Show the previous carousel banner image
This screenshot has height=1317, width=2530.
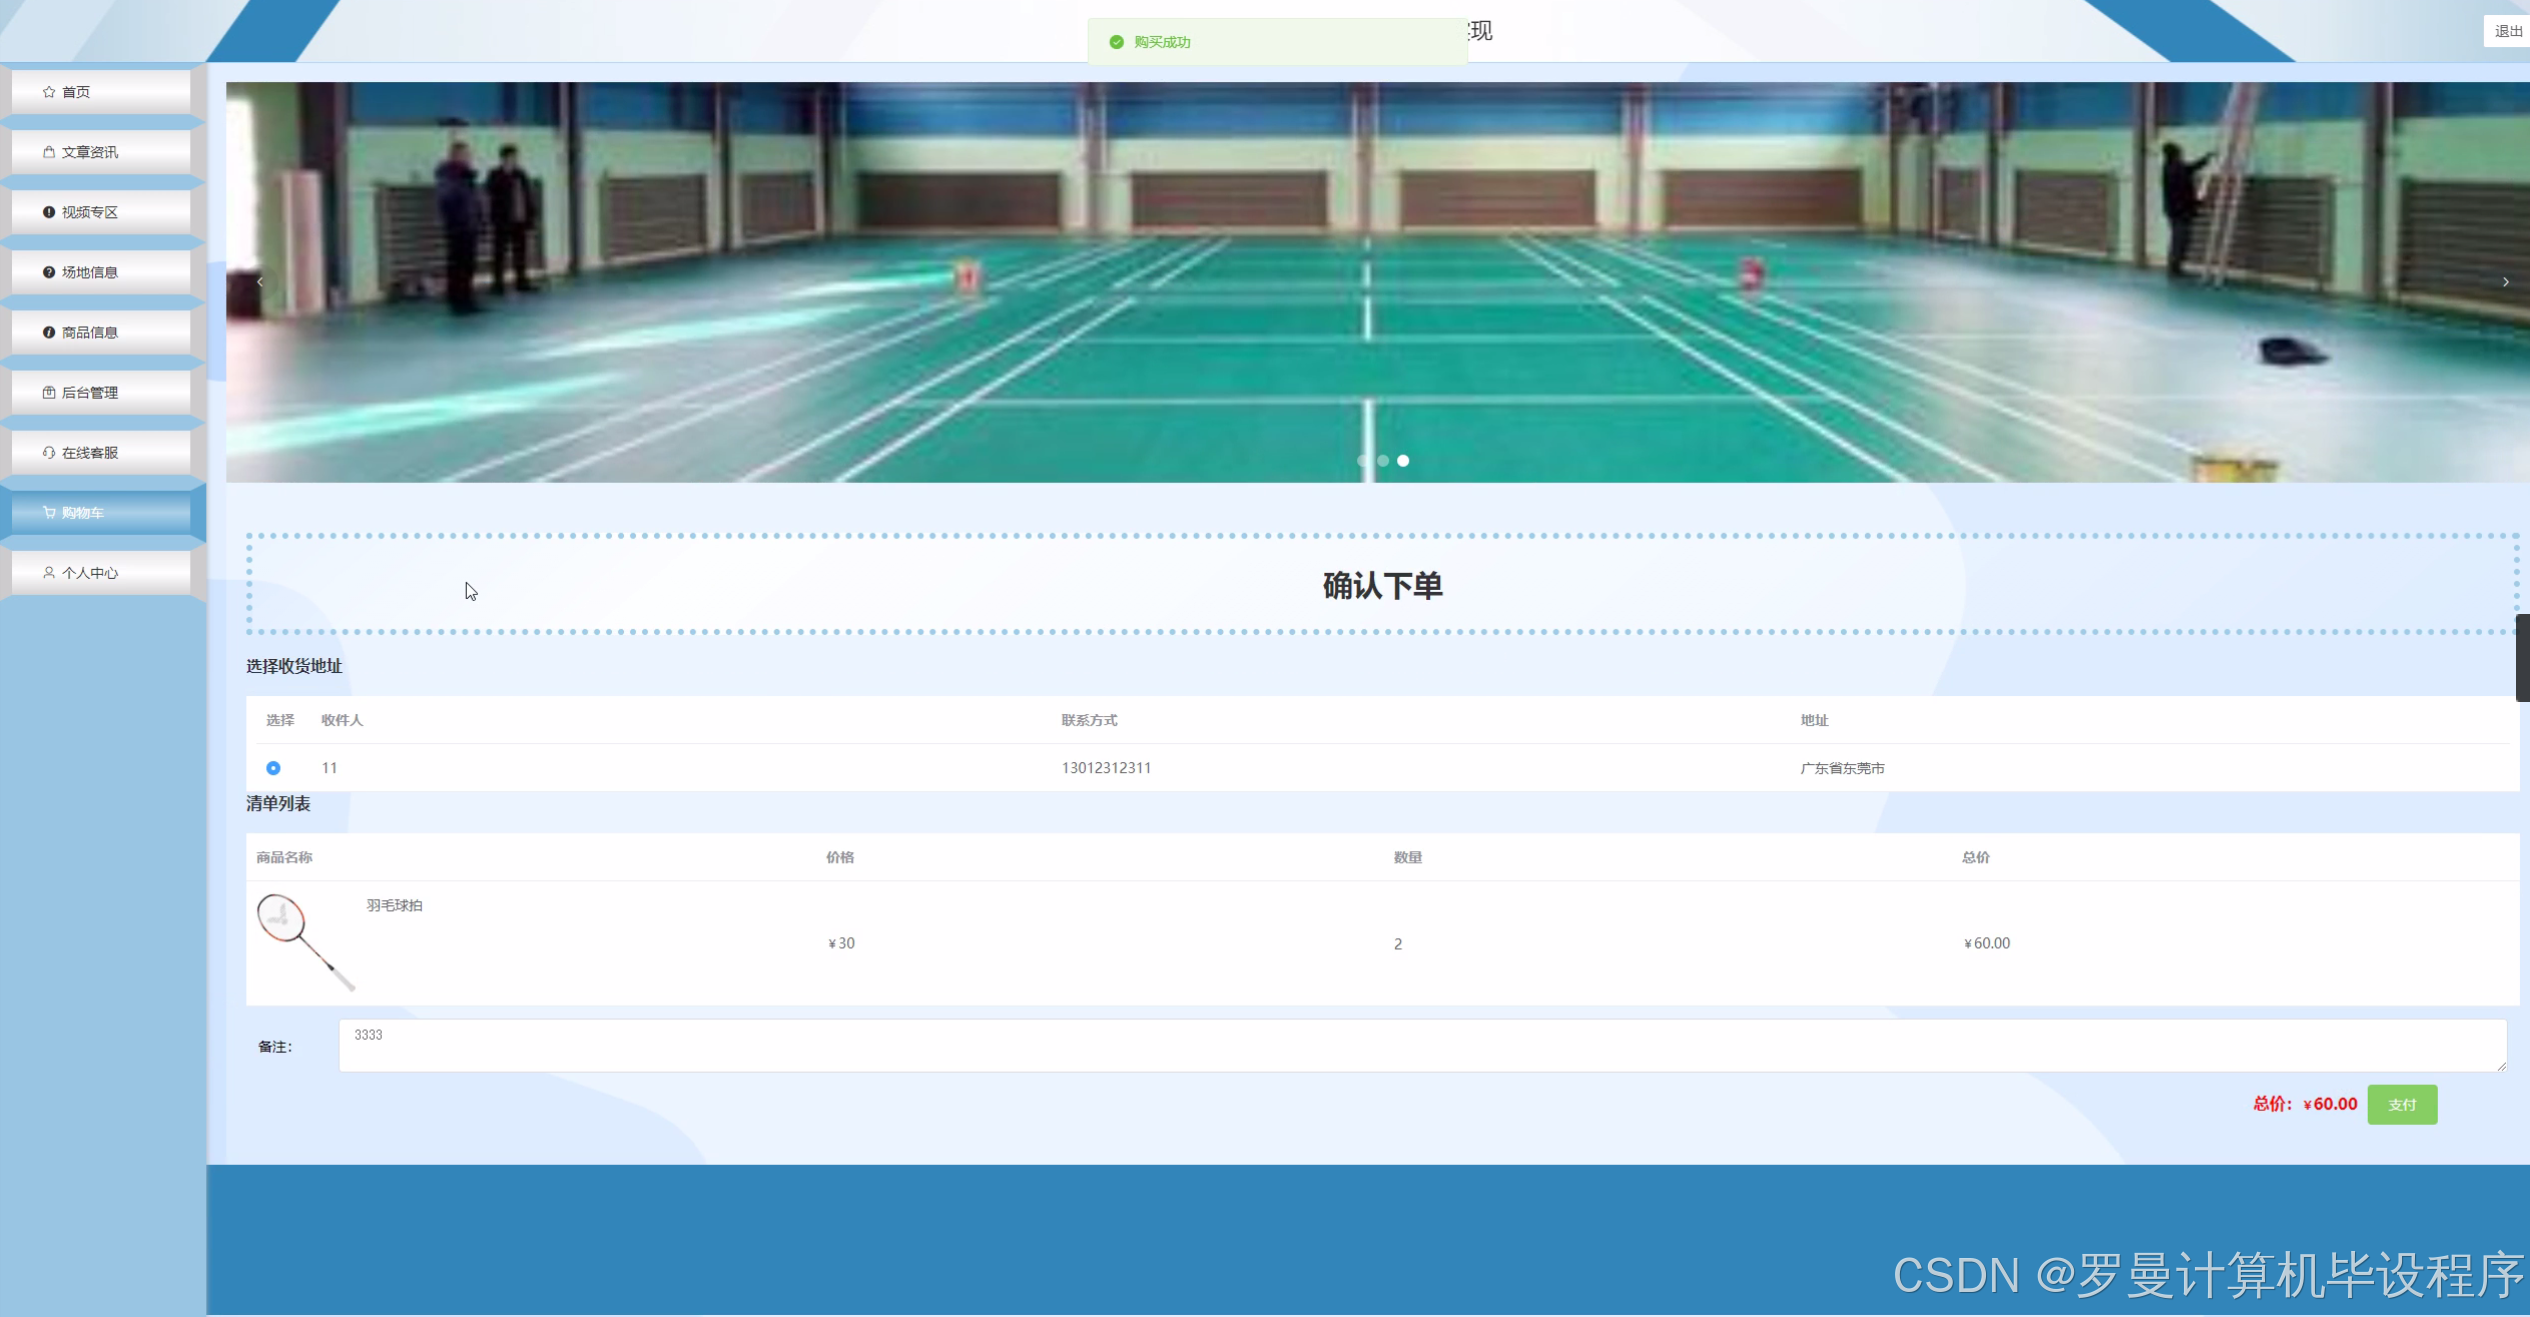point(260,282)
